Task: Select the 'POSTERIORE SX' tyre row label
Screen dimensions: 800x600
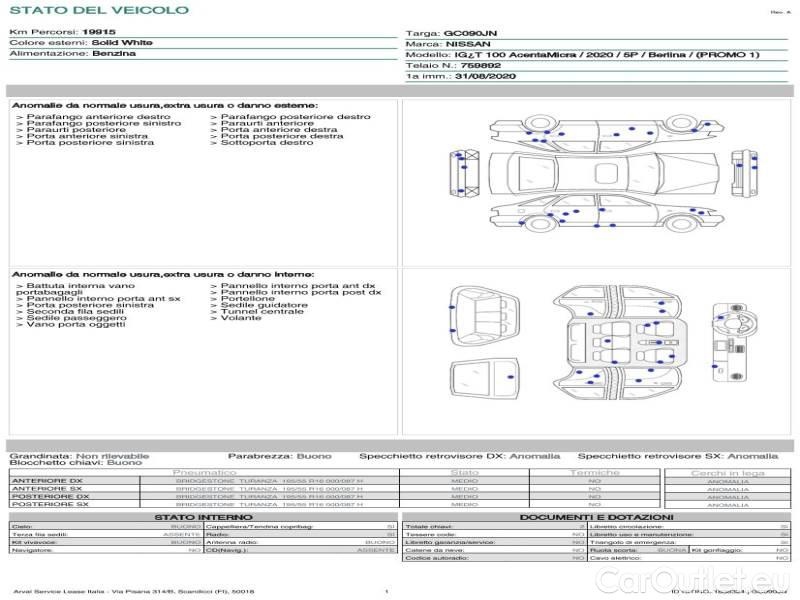Action: (x=50, y=504)
